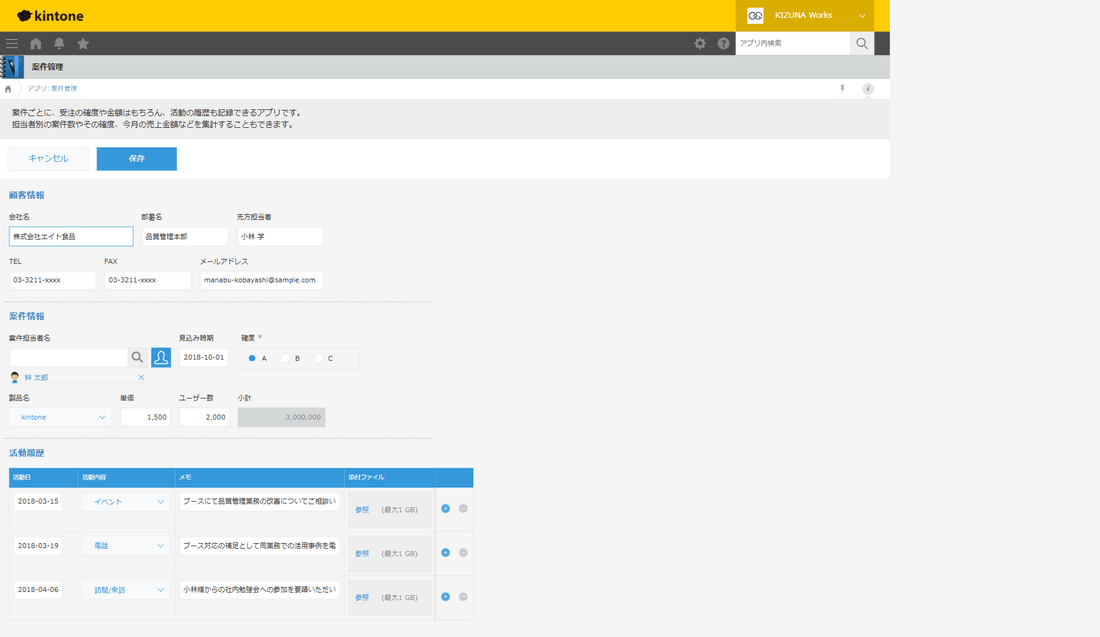Click the 部署名 field 品質管理本部
1100x637 pixels.
(185, 236)
